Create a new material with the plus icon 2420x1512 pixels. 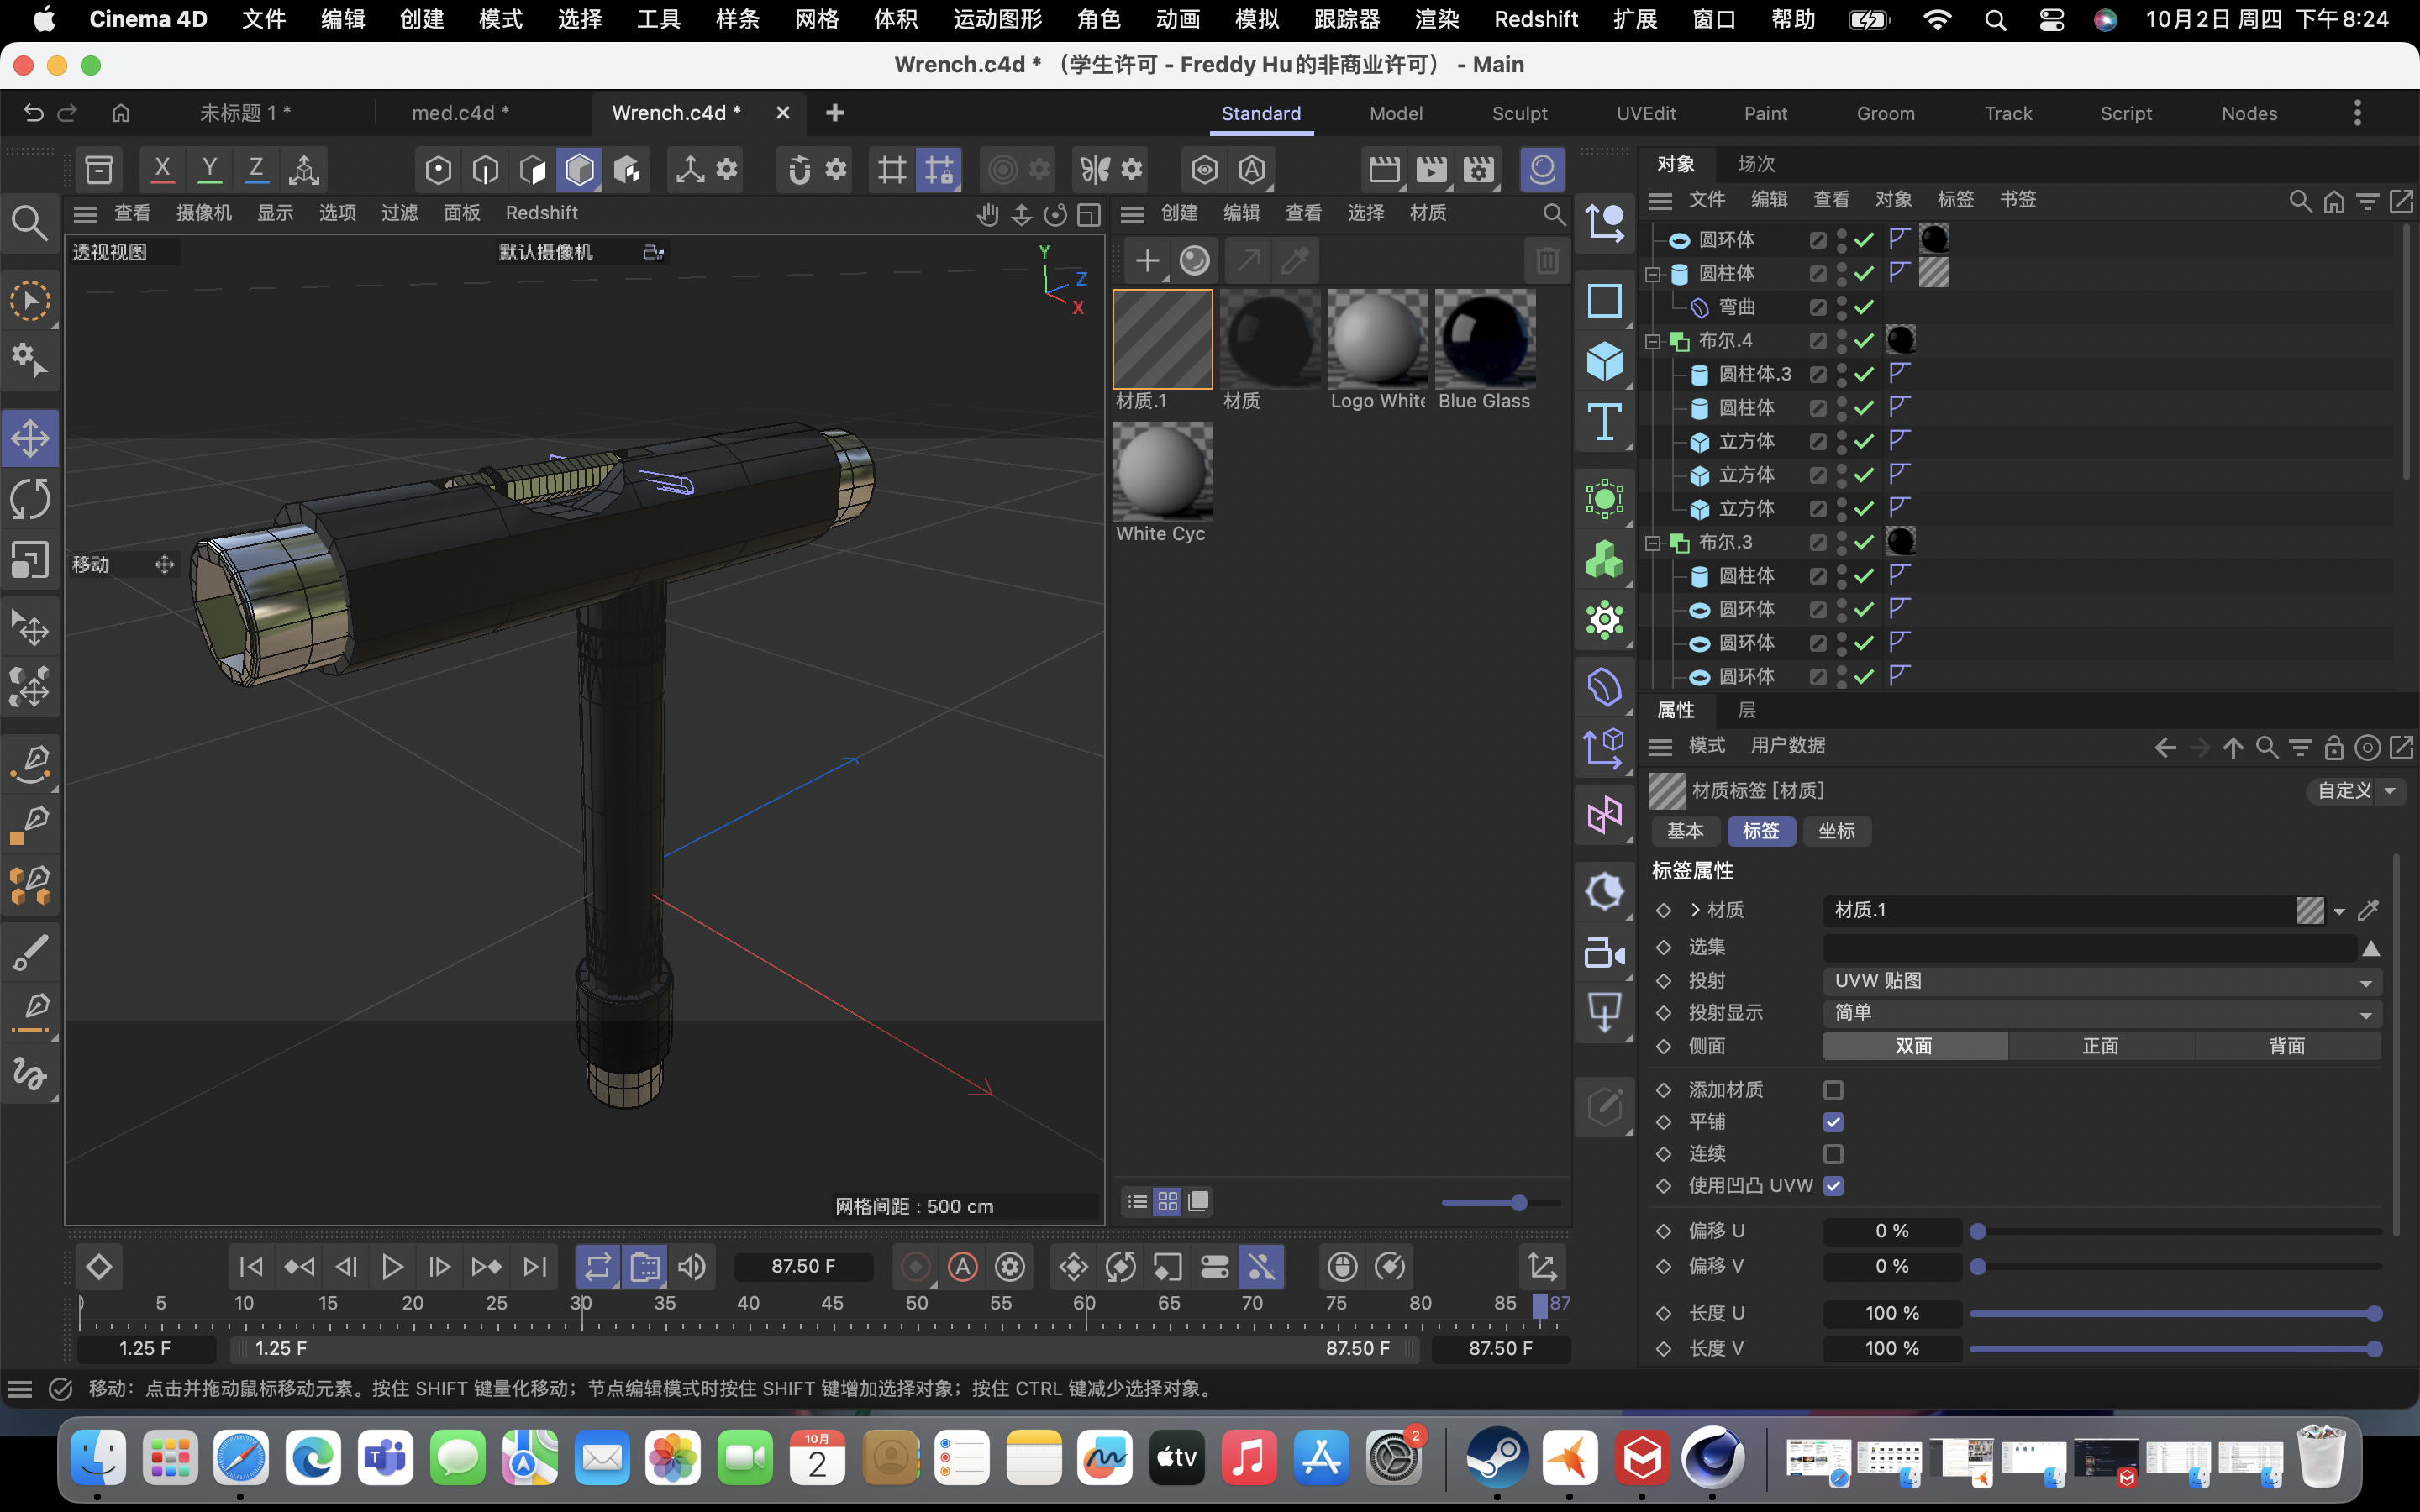pos(1146,260)
